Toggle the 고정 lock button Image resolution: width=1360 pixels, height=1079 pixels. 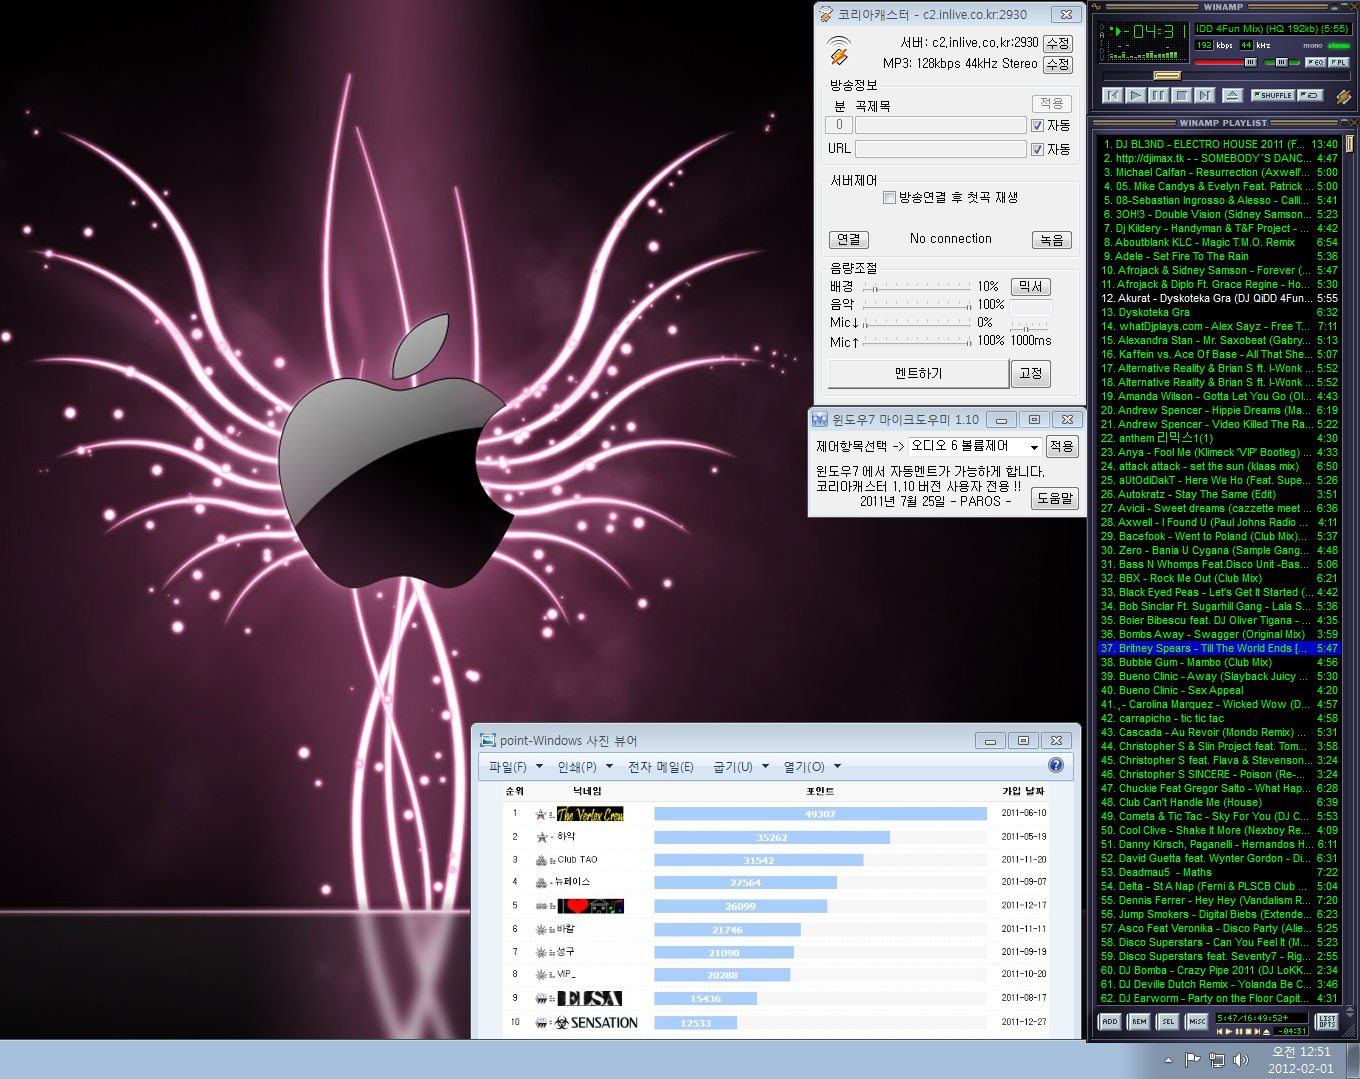(1031, 373)
